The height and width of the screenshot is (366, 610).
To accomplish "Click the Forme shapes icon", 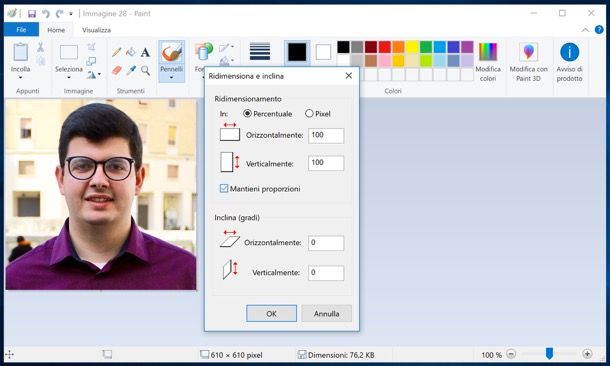I will [x=204, y=52].
